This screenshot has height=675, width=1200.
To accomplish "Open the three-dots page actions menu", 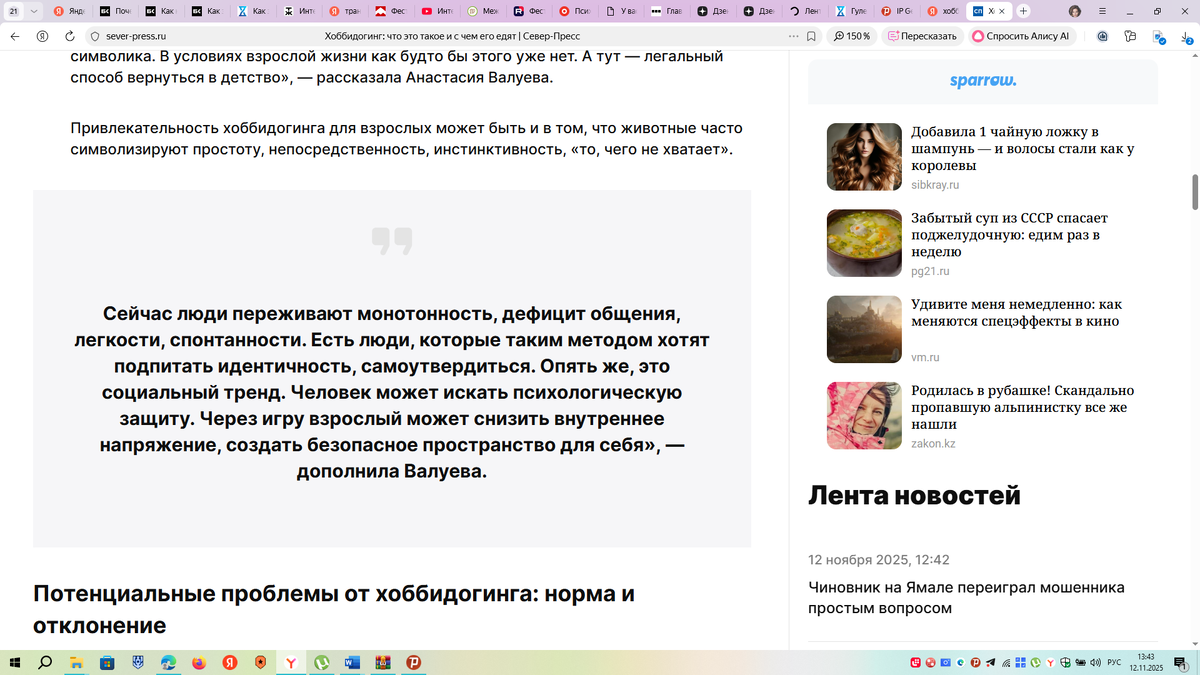I will (x=794, y=36).
